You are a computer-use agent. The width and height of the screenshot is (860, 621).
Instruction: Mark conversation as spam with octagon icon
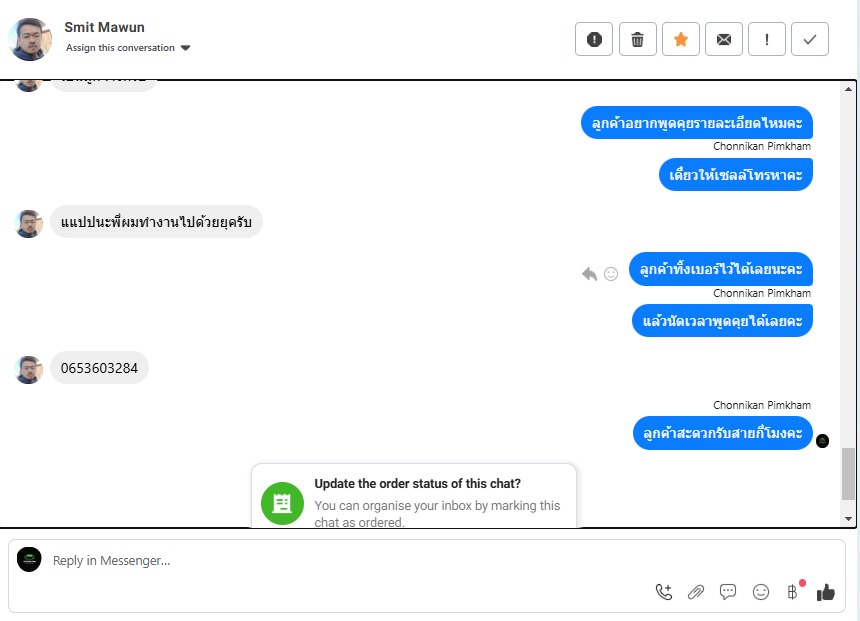point(593,39)
